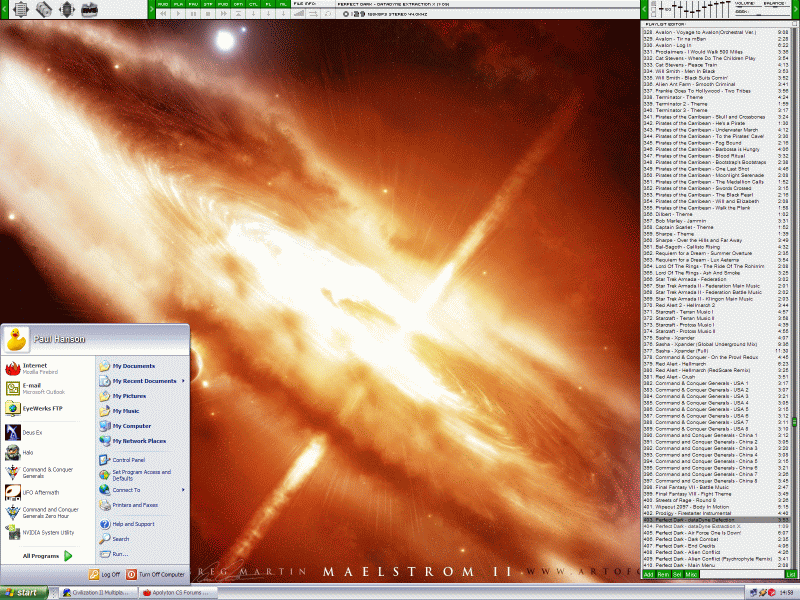The width and height of the screenshot is (800, 600).
Task: Launch Command & Conquer Generals
Action: click(47, 472)
